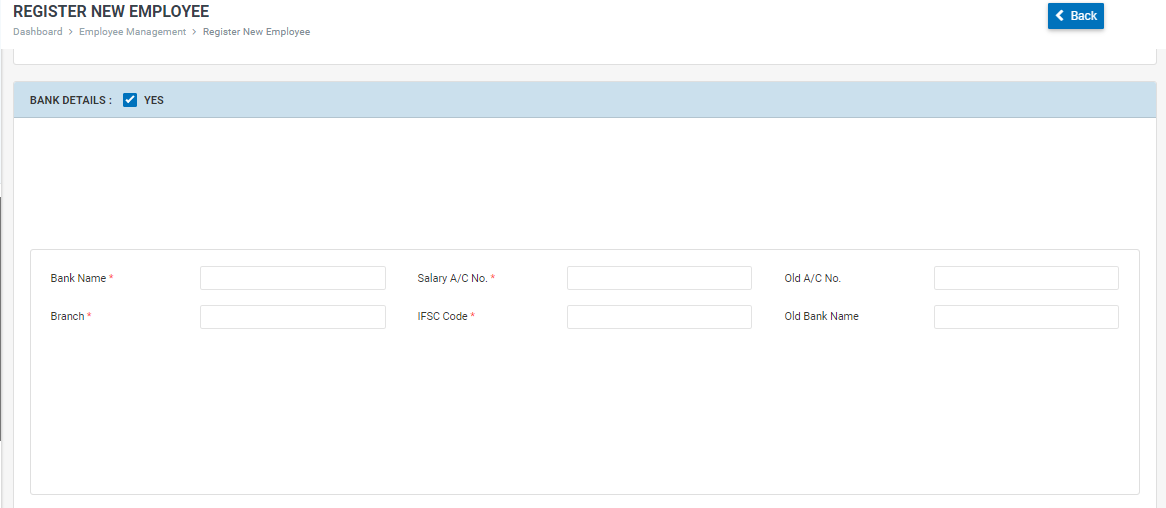The height and width of the screenshot is (508, 1166).
Task: Select the Register New Employee breadcrumb
Action: tap(256, 32)
